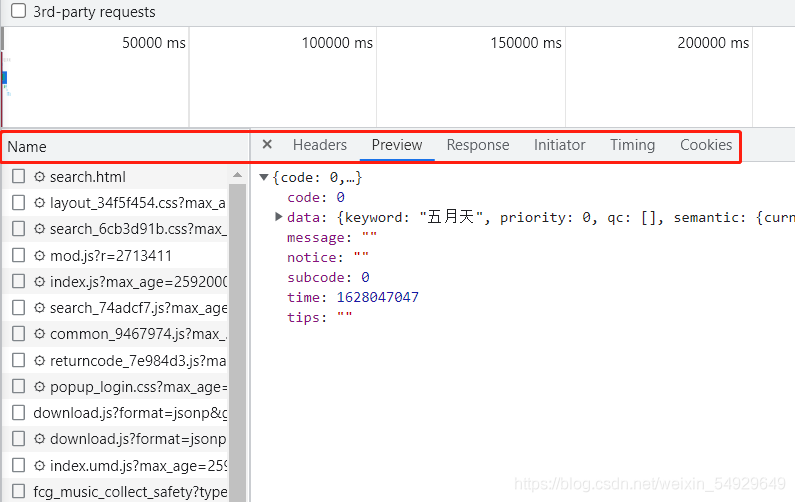Tick the checkbox for mod.js?r=2713411

(x=18, y=255)
